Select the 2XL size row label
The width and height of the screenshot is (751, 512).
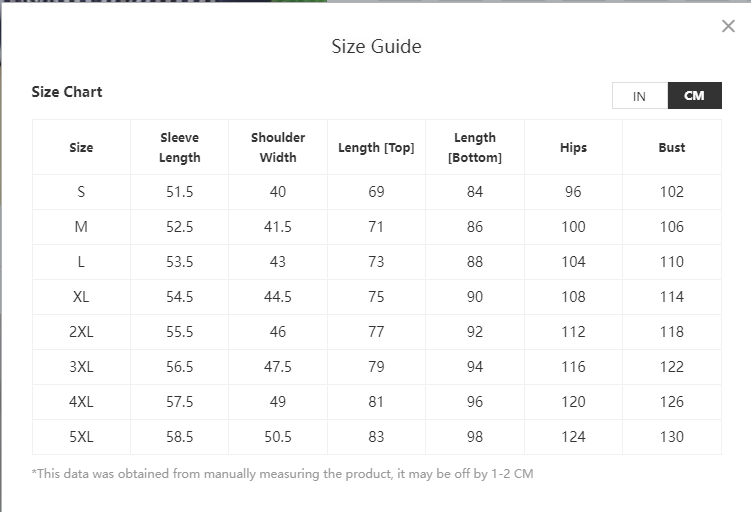pyautogui.click(x=81, y=332)
